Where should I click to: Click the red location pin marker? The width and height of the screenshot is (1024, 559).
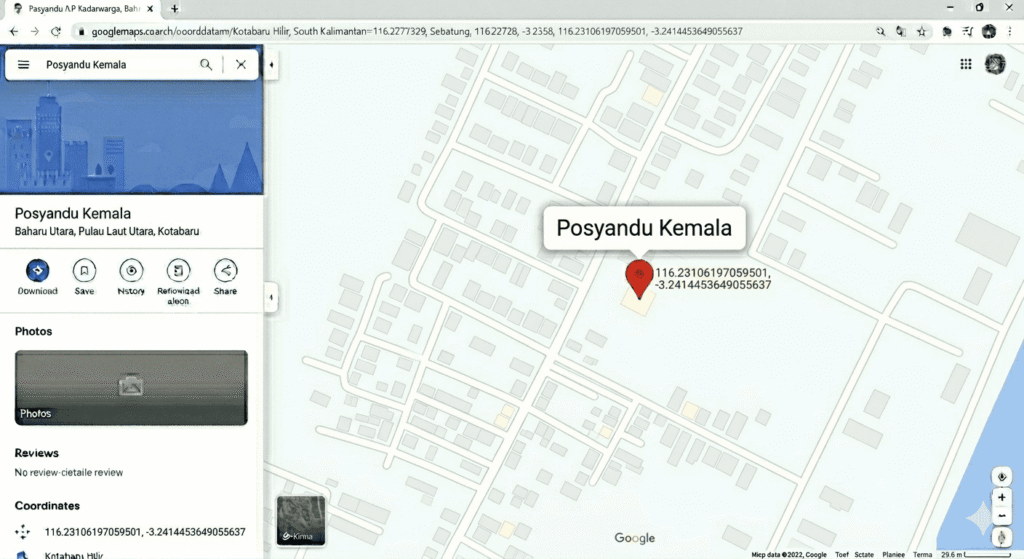pyautogui.click(x=640, y=277)
